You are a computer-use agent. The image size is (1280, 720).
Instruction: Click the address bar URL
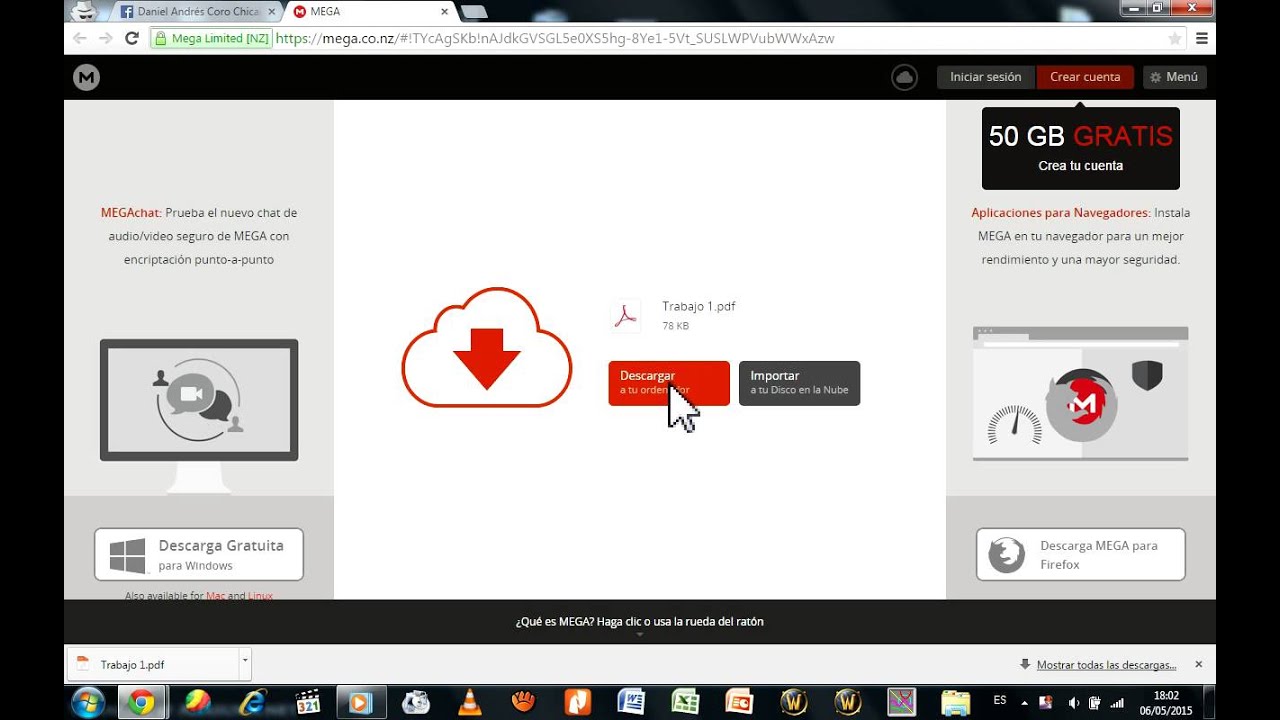pos(555,38)
